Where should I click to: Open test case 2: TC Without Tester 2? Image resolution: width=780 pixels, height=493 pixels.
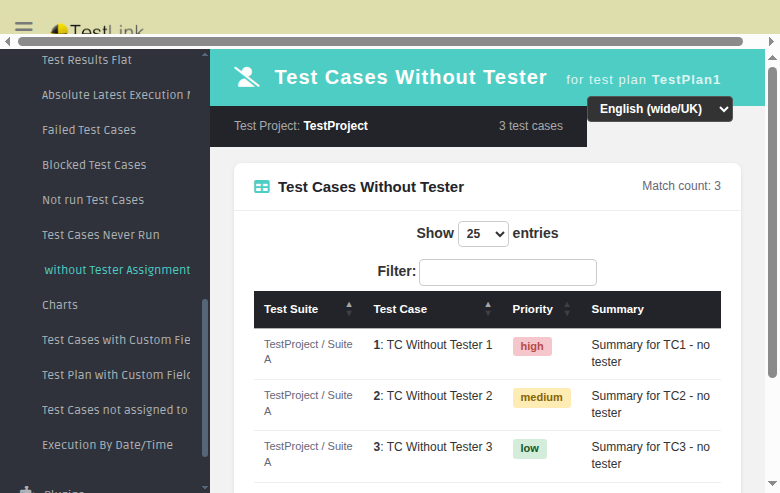click(x=433, y=396)
